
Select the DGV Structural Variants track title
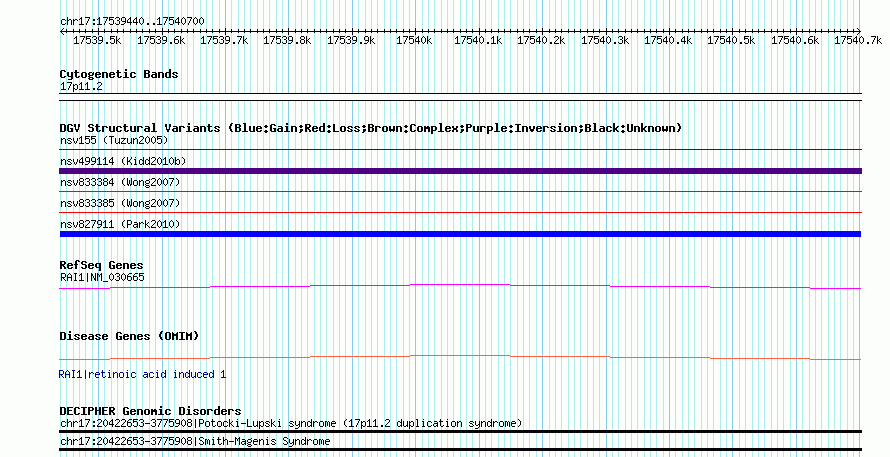coord(371,128)
